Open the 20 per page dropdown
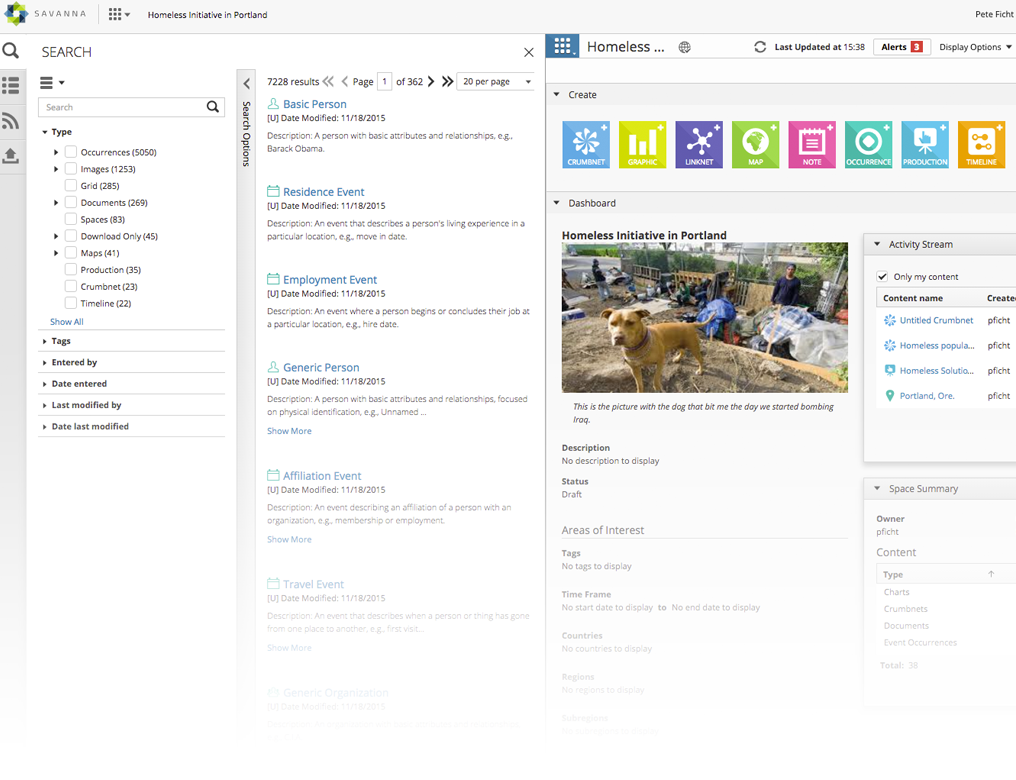Screen dimensions: 1016x780 (496, 82)
